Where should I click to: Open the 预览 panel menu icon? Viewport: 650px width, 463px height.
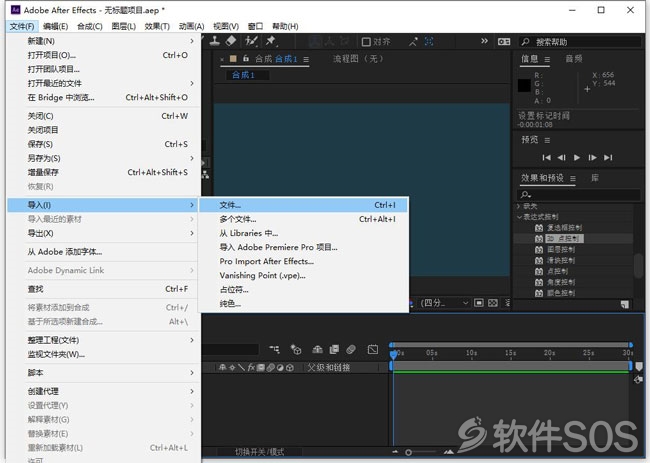(547, 141)
